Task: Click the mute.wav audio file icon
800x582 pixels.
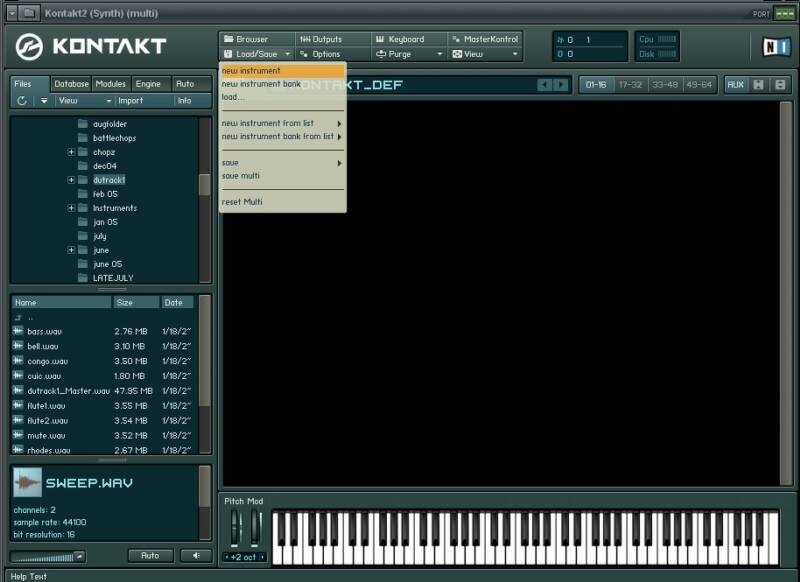Action: [18, 435]
